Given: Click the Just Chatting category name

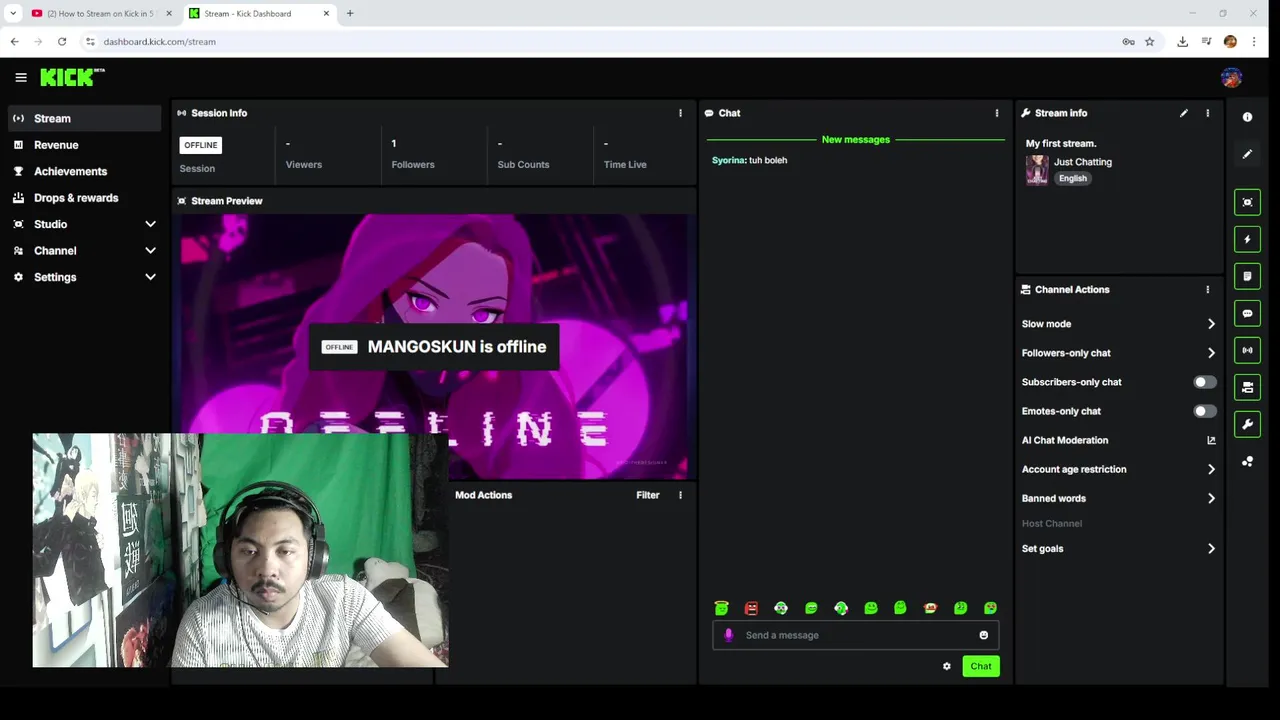Looking at the screenshot, I should tap(1083, 162).
